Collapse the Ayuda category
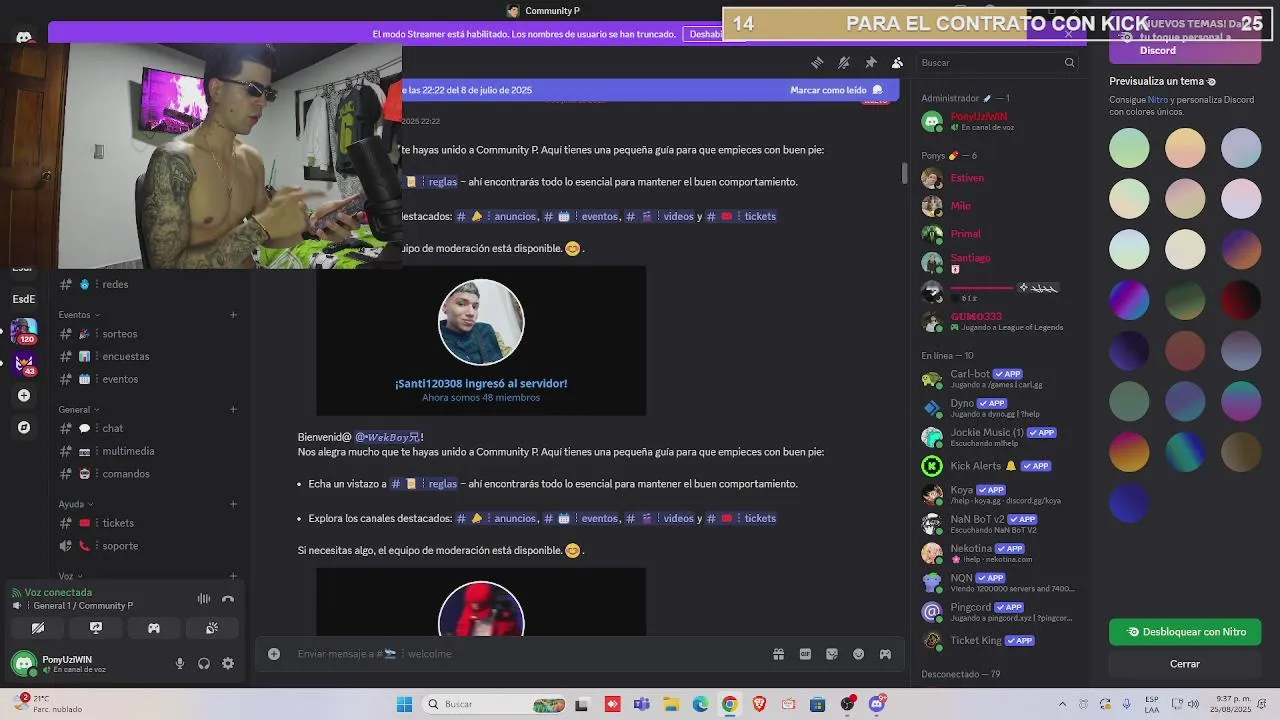This screenshot has width=1280, height=720. coord(76,505)
